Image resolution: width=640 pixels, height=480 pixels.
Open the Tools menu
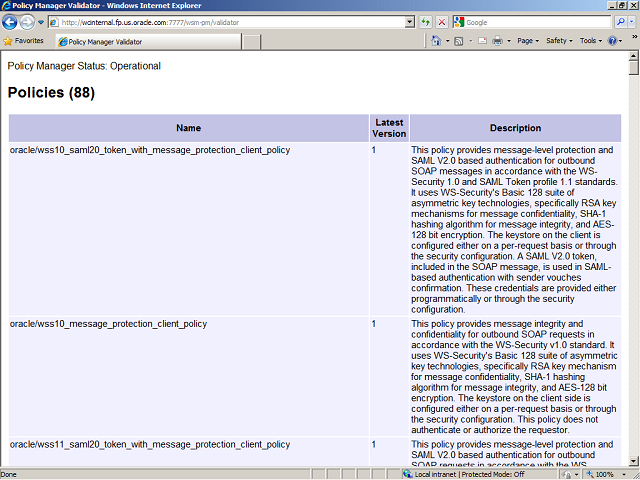point(590,41)
